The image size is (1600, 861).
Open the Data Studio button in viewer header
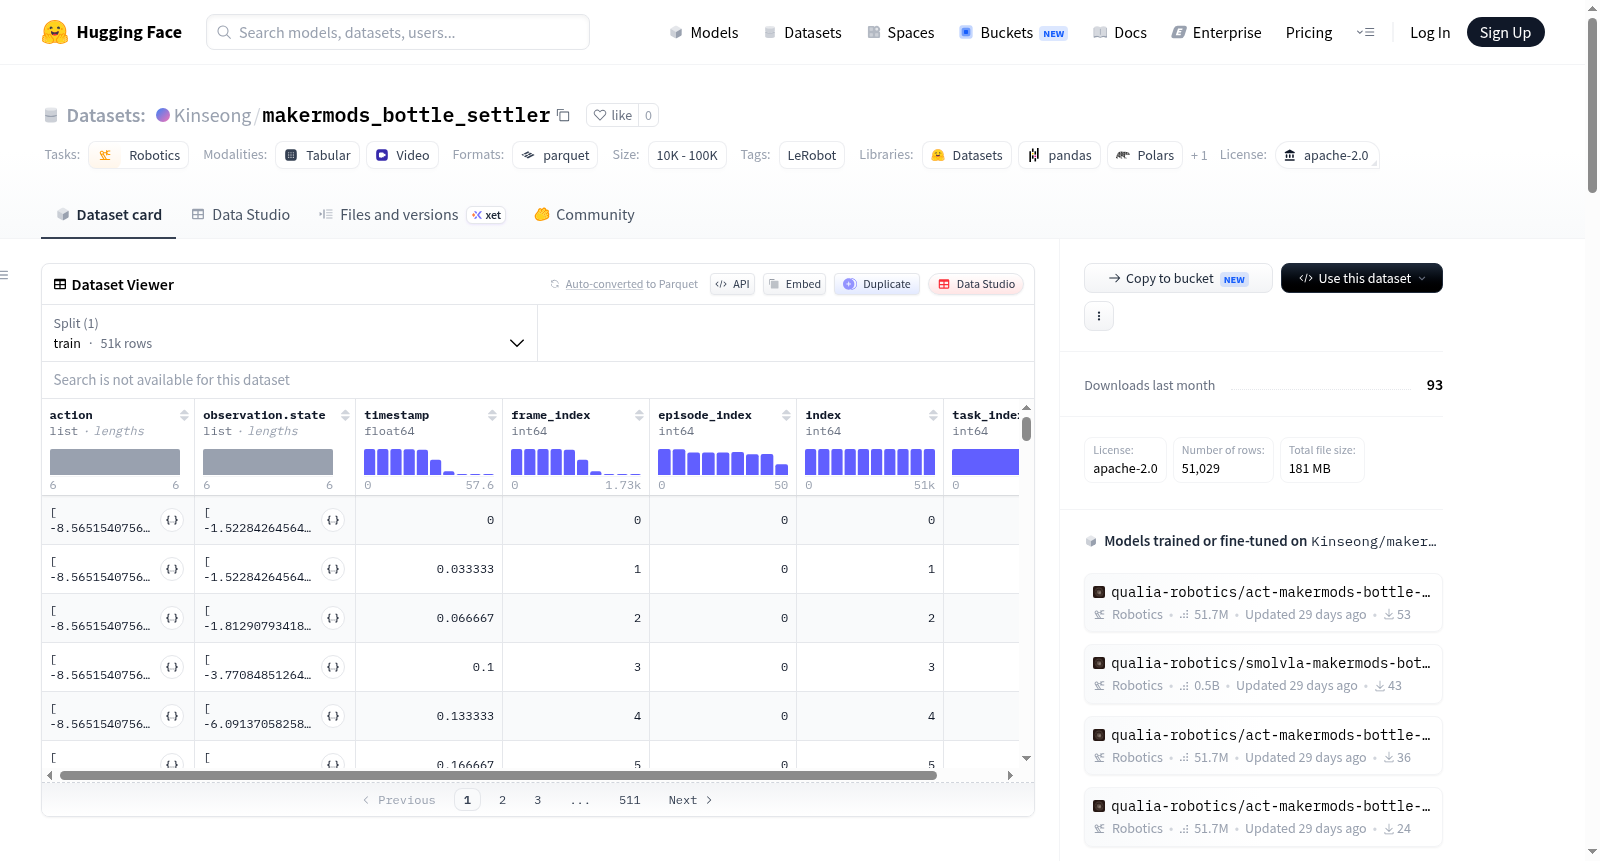[976, 284]
